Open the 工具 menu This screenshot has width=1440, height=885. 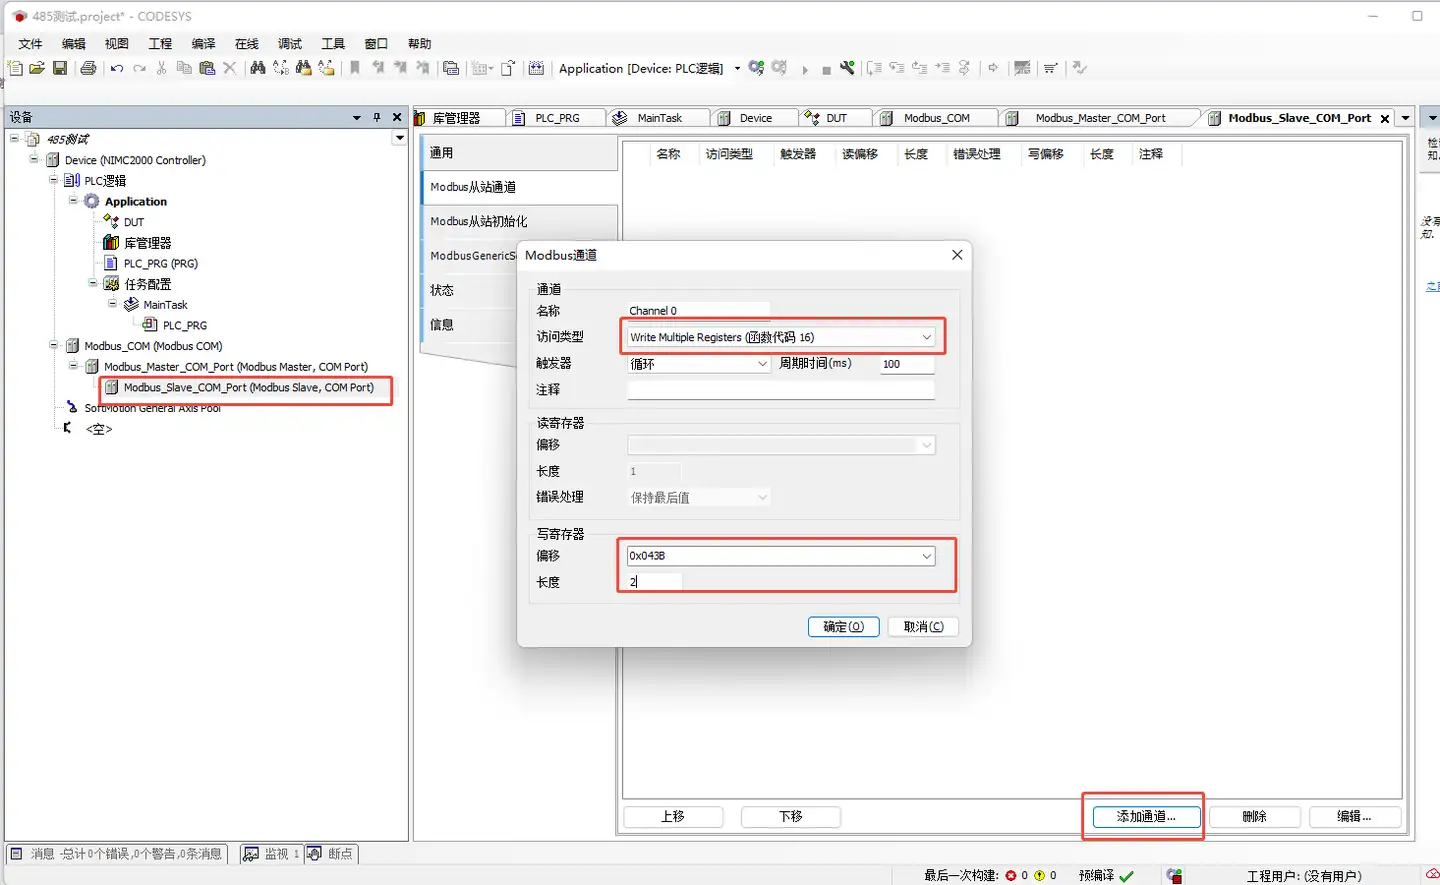333,43
